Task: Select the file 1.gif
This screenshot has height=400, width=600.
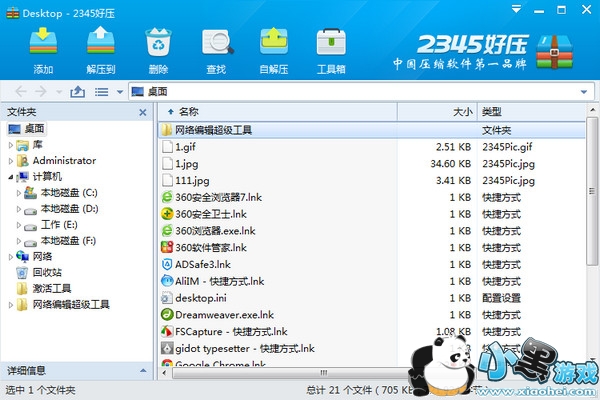Action: (185, 147)
